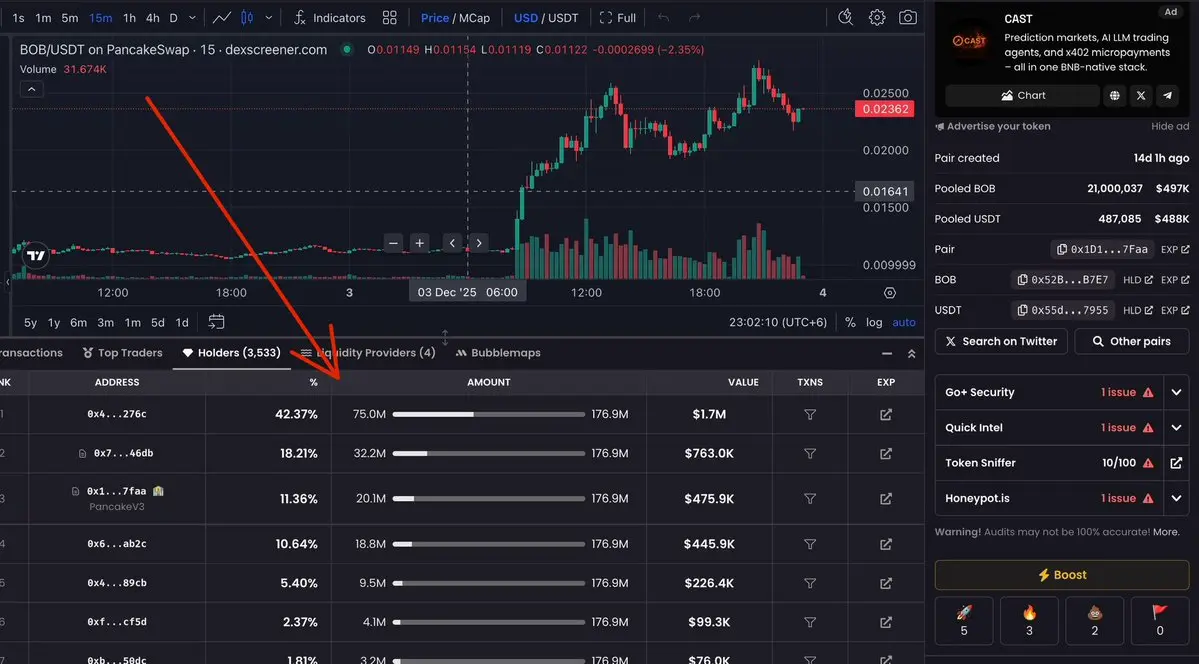Expand table panel with double chevron
The height and width of the screenshot is (664, 1199).
coord(911,353)
